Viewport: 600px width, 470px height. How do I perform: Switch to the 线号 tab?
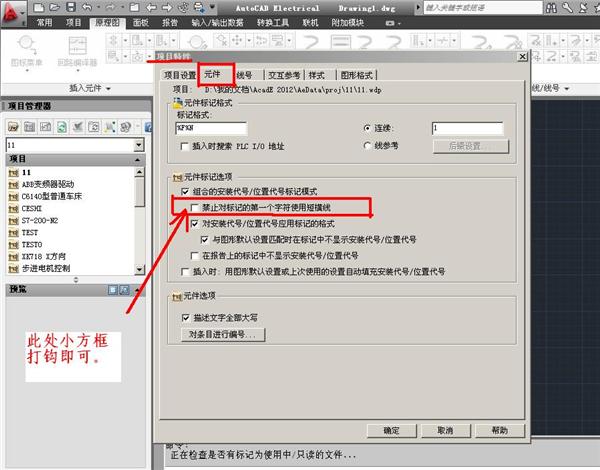[x=245, y=75]
